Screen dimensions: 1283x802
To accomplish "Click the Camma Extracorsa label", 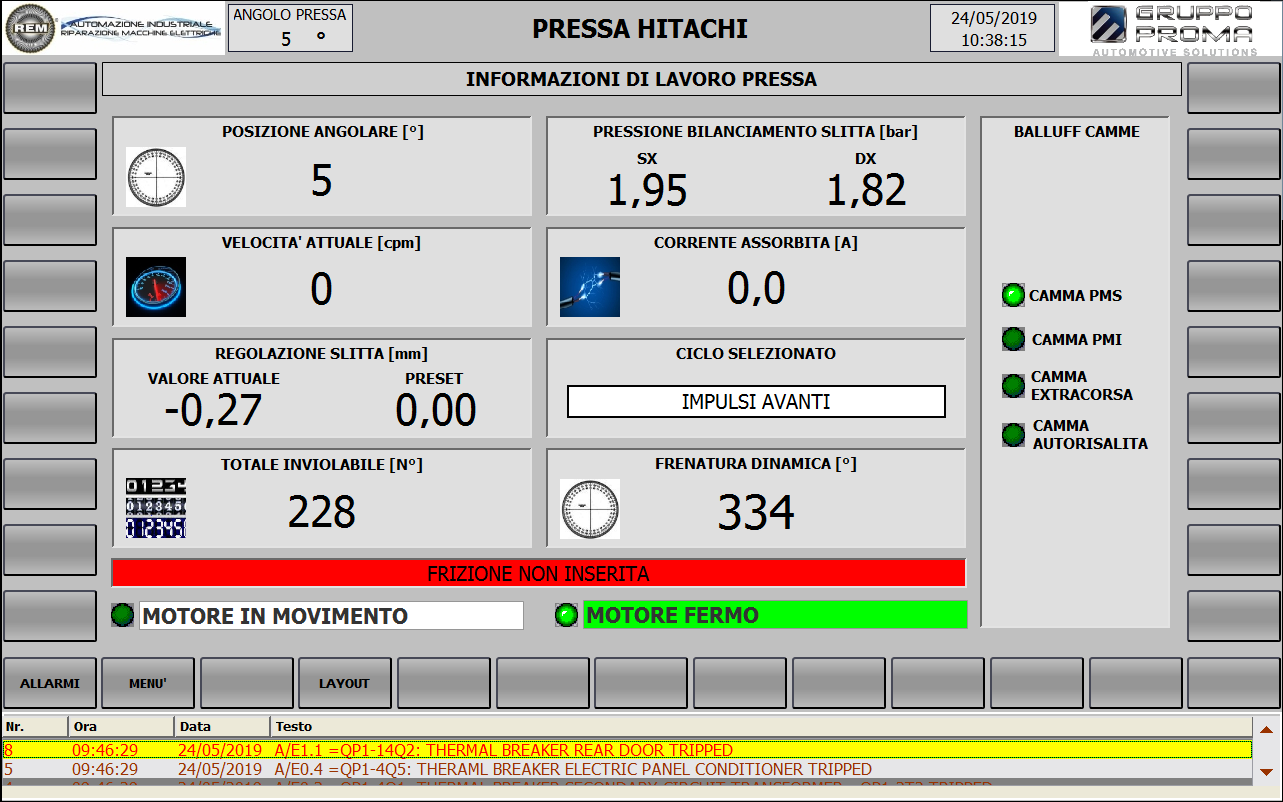I will click(x=1082, y=386).
